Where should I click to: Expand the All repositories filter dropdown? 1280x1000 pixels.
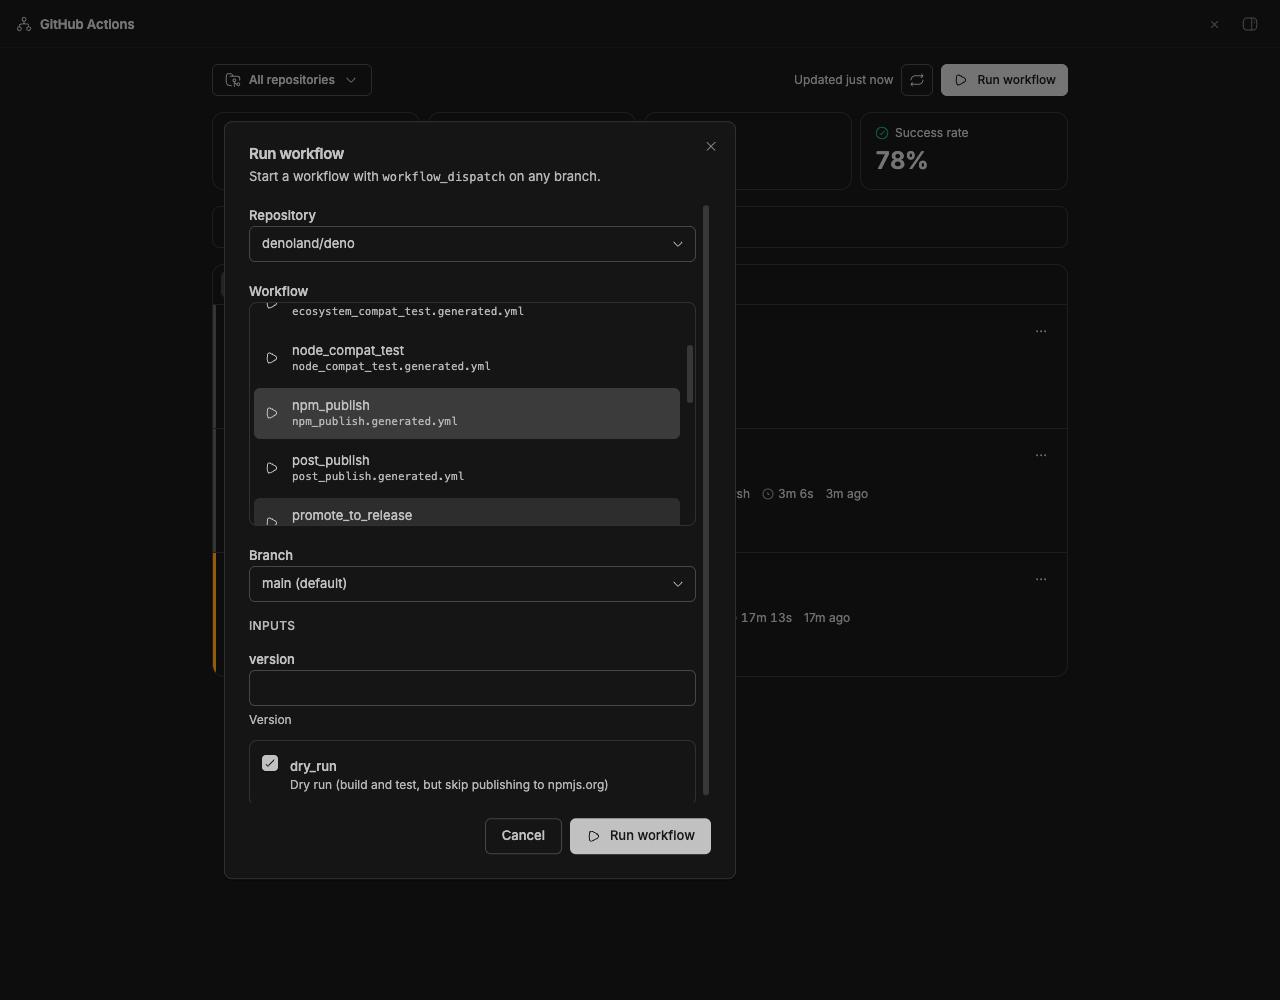292,80
